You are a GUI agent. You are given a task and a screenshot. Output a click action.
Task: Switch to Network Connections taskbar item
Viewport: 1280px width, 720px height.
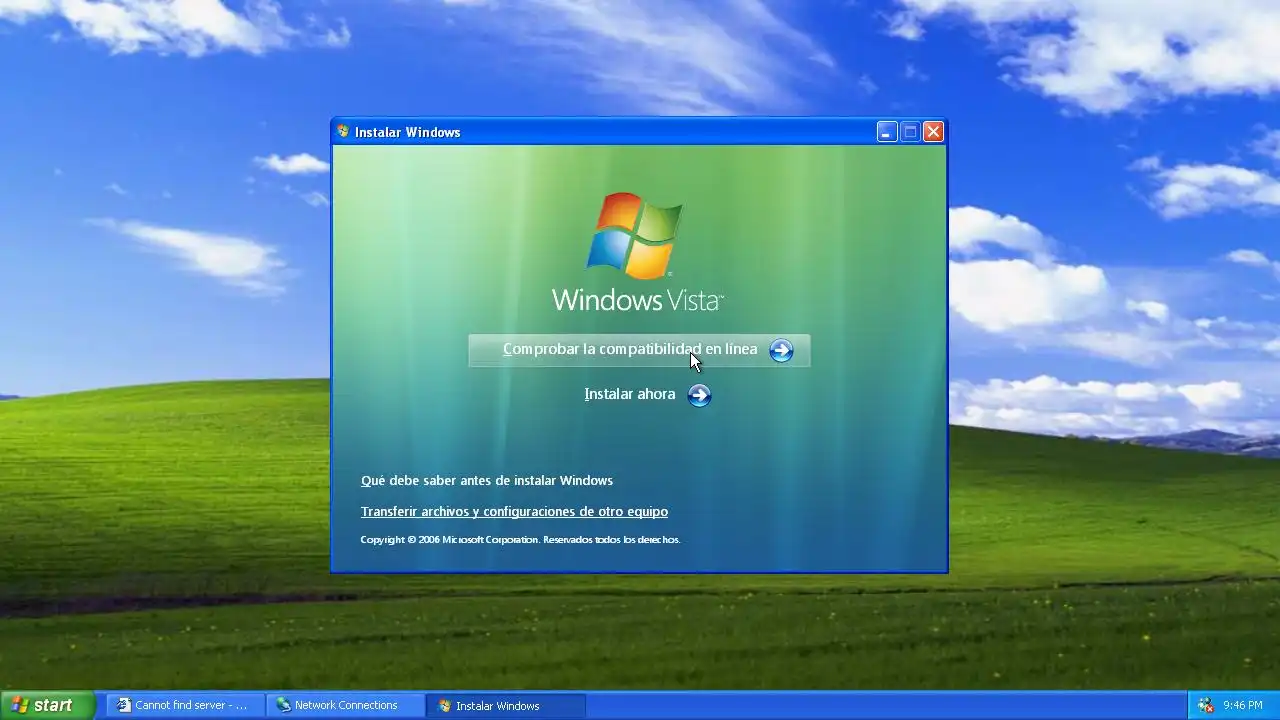(346, 705)
